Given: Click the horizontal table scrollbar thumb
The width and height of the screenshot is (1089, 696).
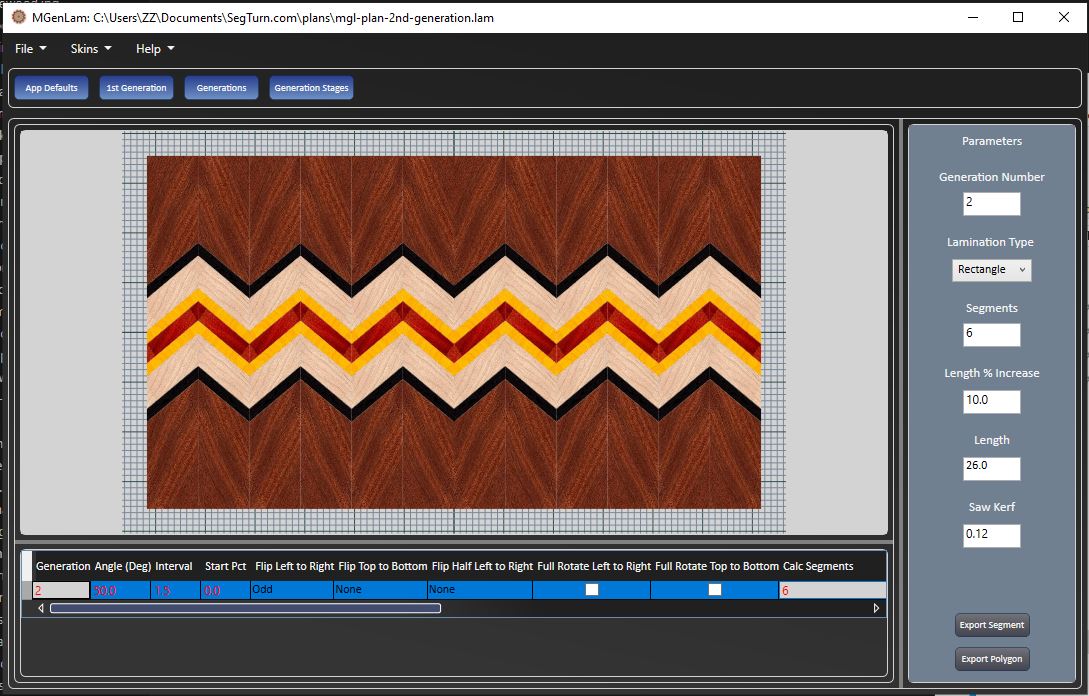Looking at the screenshot, I should pos(245,608).
